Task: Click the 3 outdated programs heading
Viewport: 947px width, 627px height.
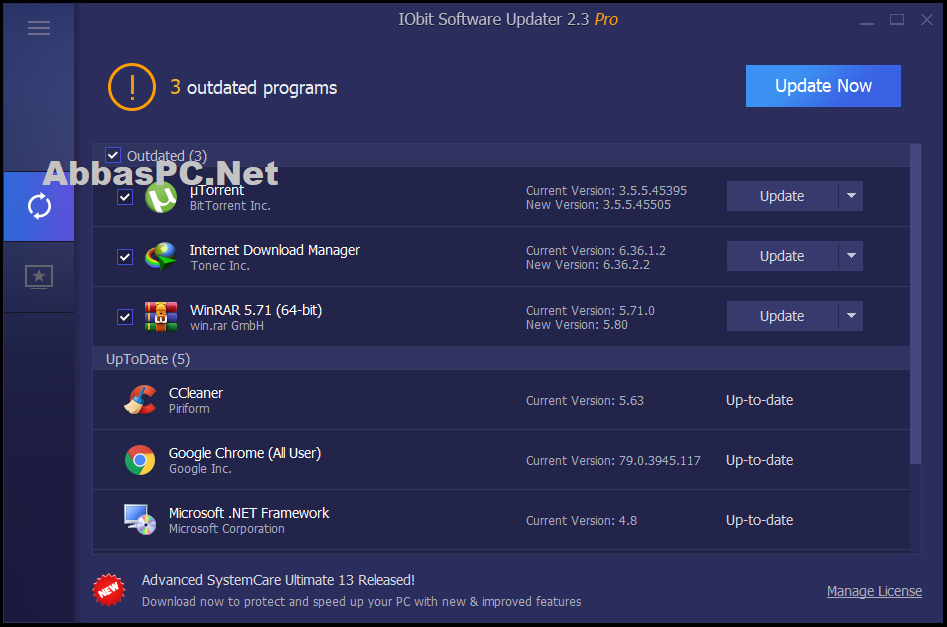Action: [254, 88]
